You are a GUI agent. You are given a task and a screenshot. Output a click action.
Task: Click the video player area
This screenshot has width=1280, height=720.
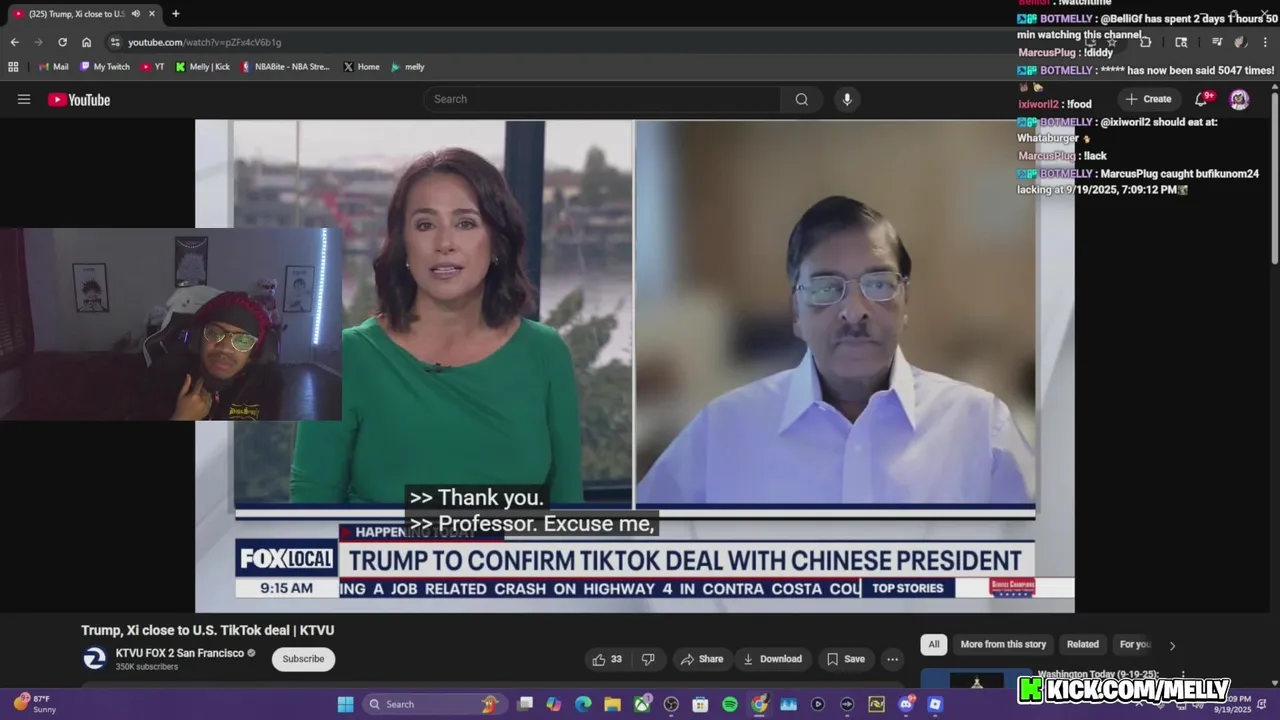coord(634,366)
